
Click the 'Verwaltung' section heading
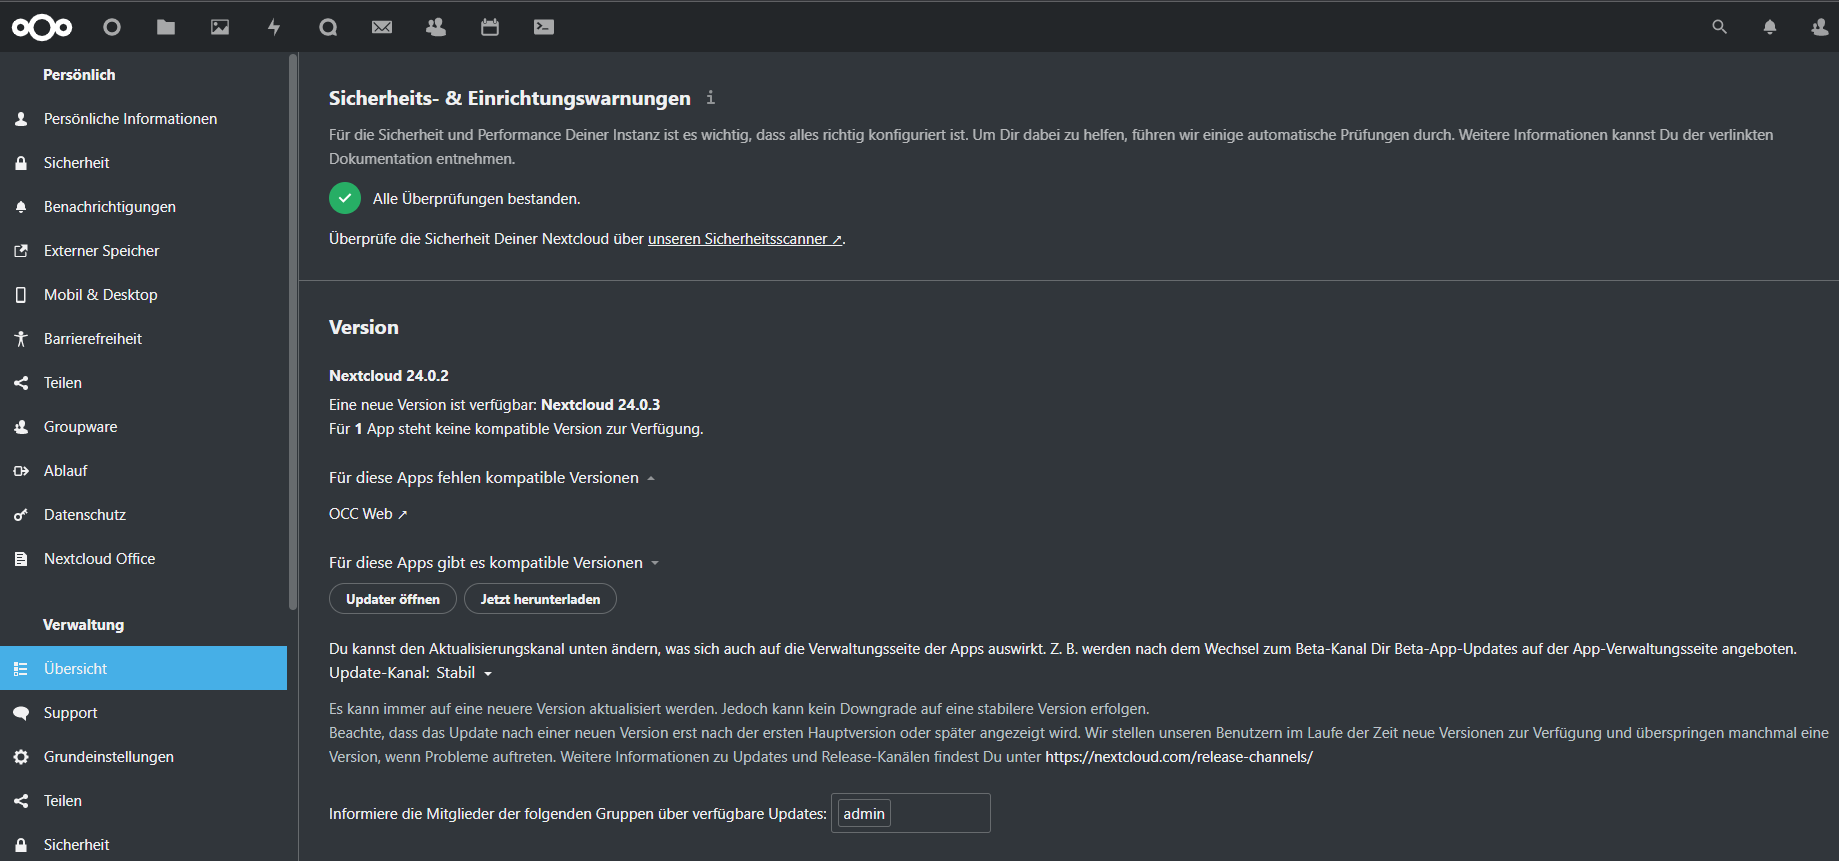(x=84, y=625)
